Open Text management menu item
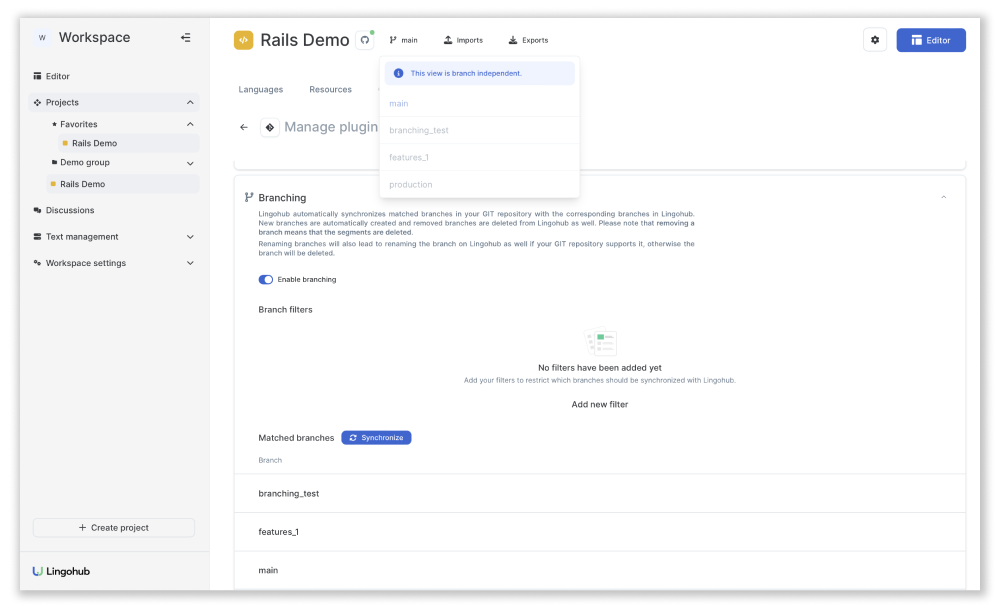Viewport: 1000px width, 608px height. coord(82,237)
